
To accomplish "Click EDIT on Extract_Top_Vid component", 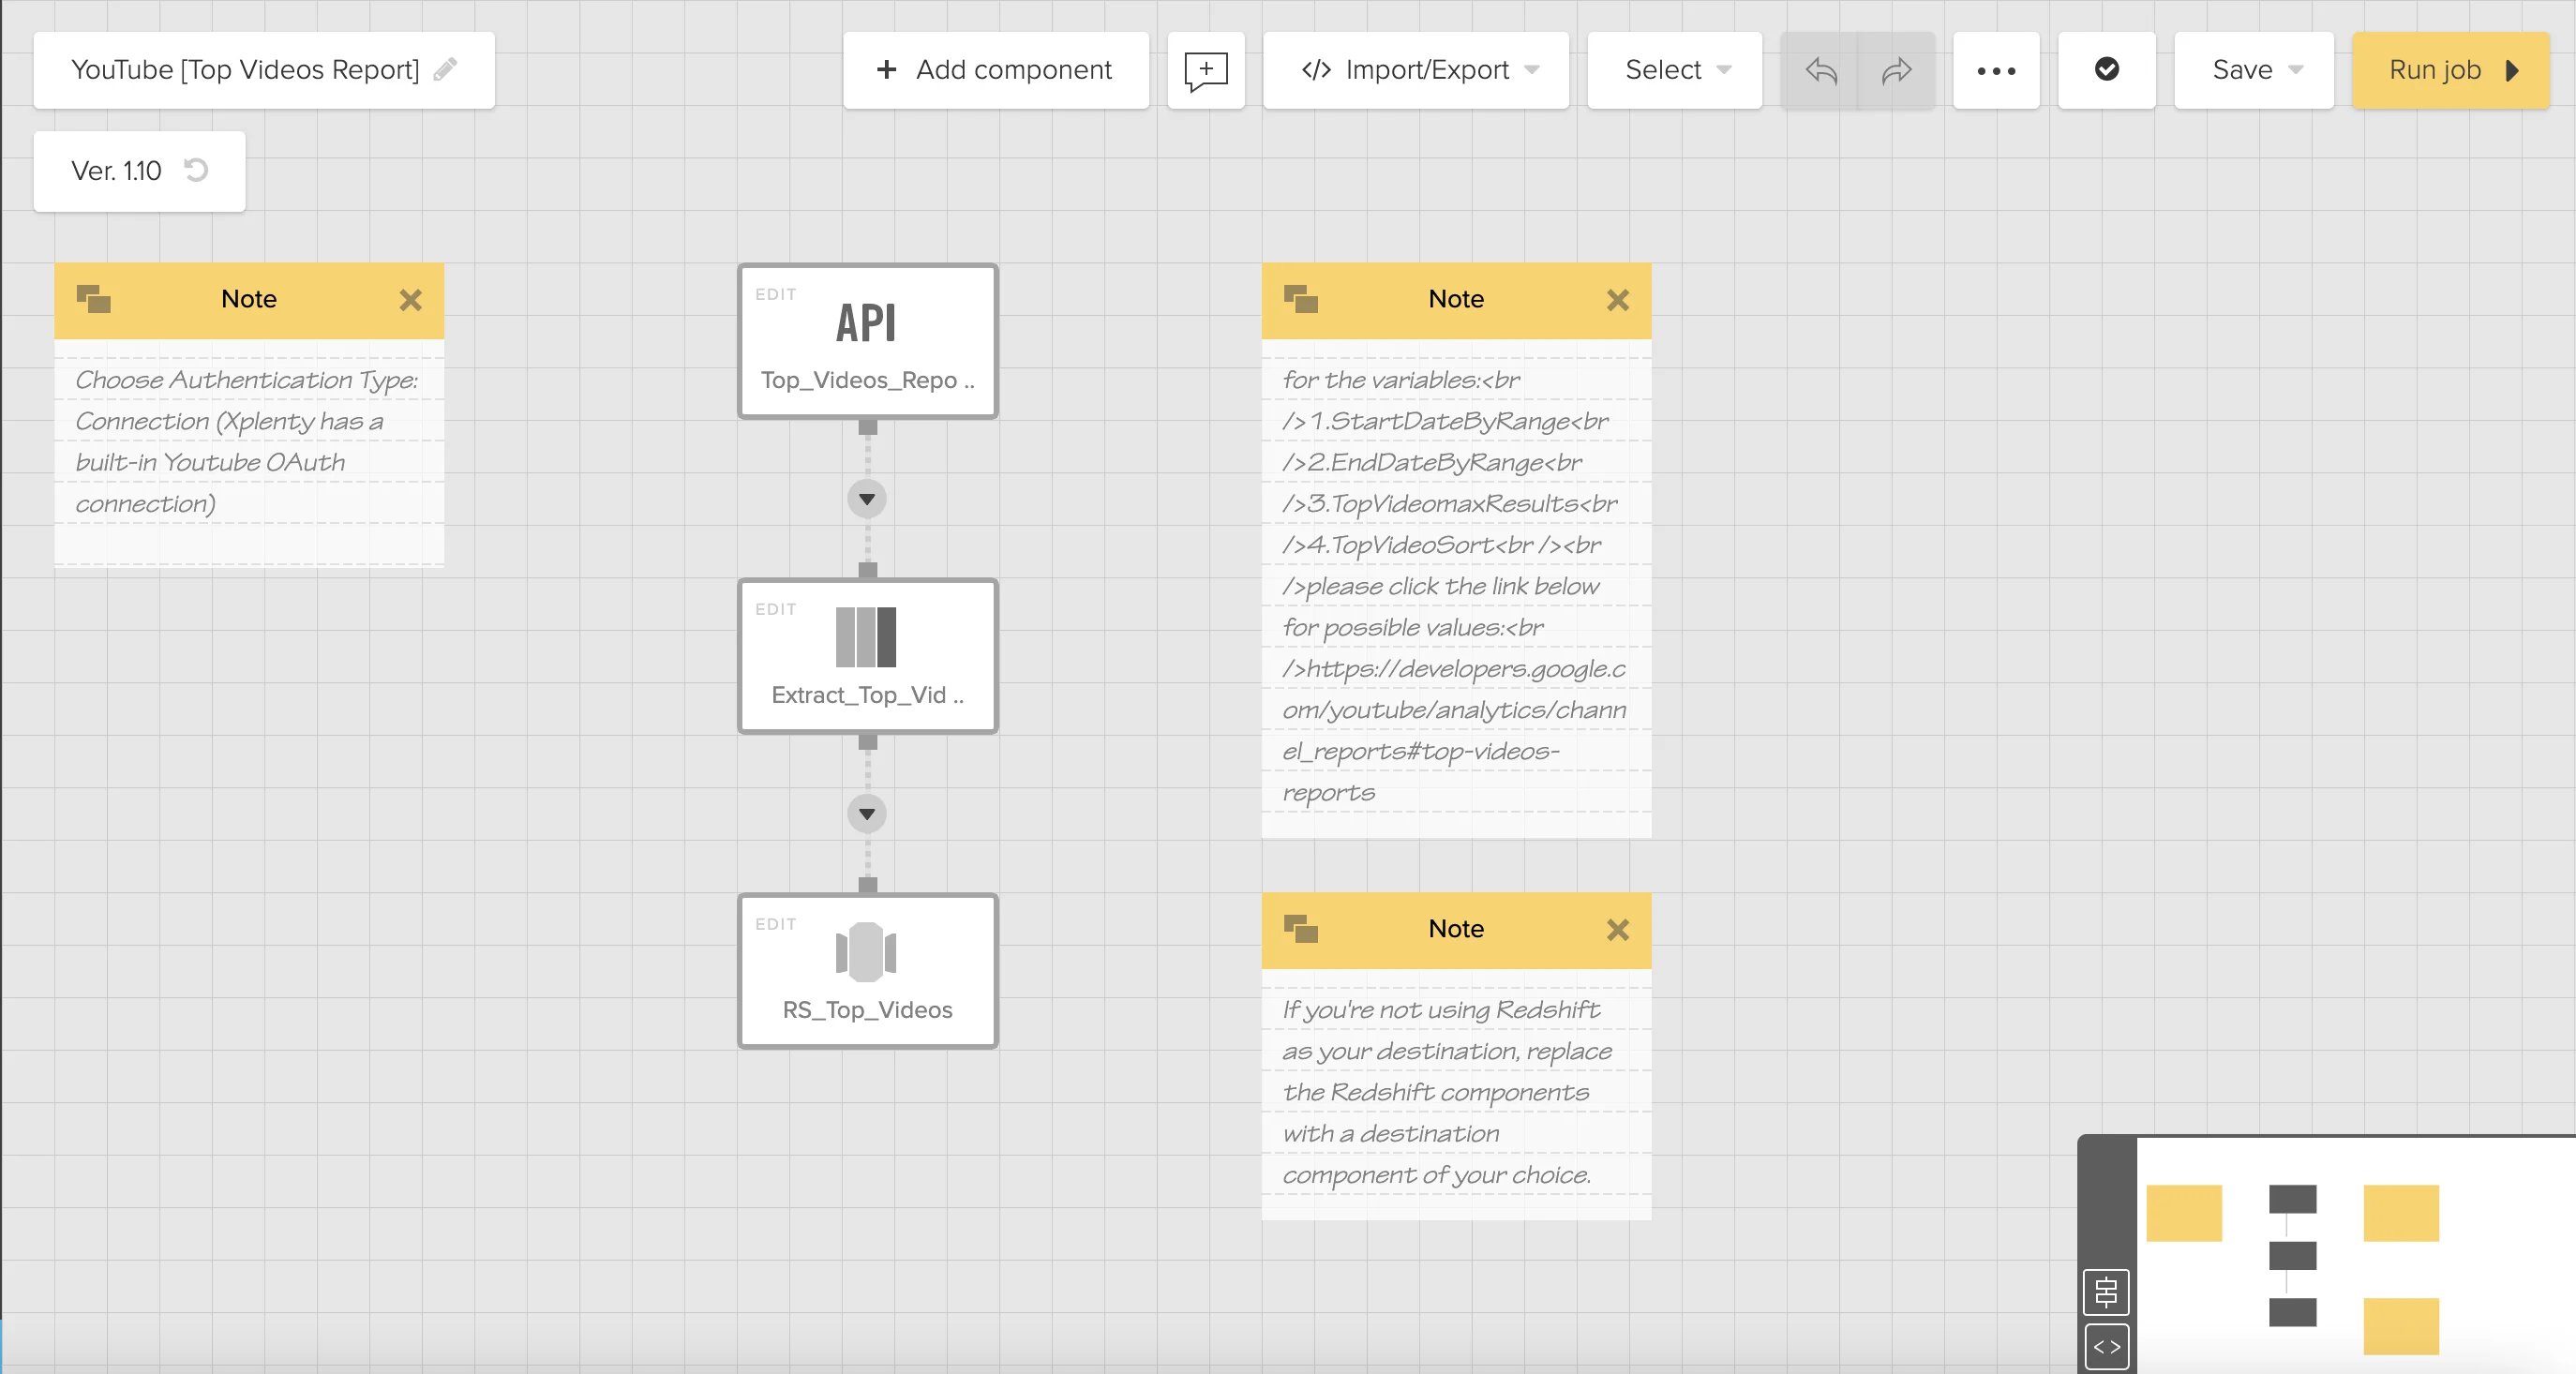I will click(x=776, y=609).
